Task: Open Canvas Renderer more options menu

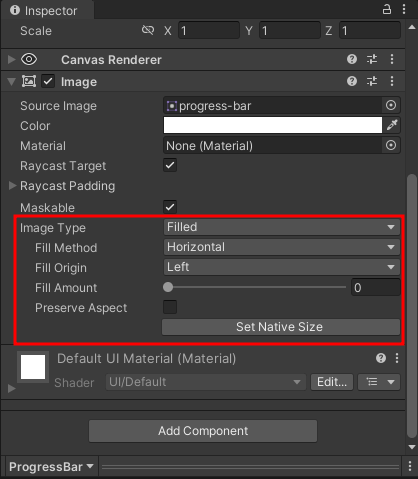Action: point(392,59)
